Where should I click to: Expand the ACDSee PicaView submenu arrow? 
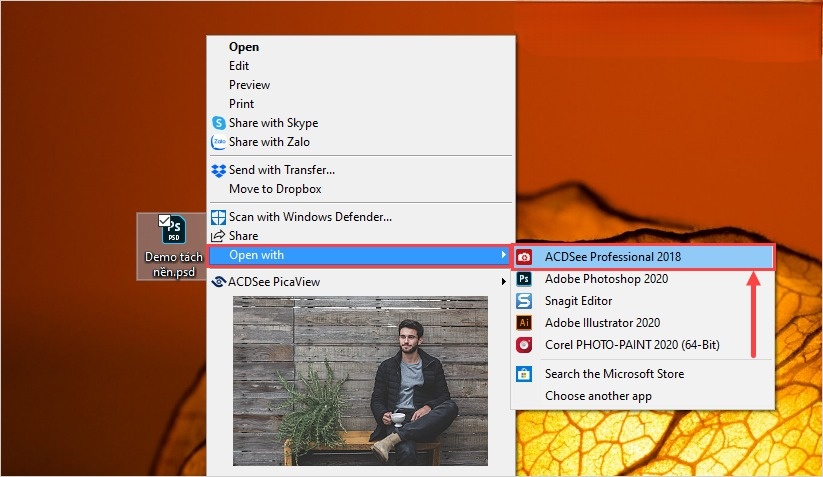tap(503, 282)
